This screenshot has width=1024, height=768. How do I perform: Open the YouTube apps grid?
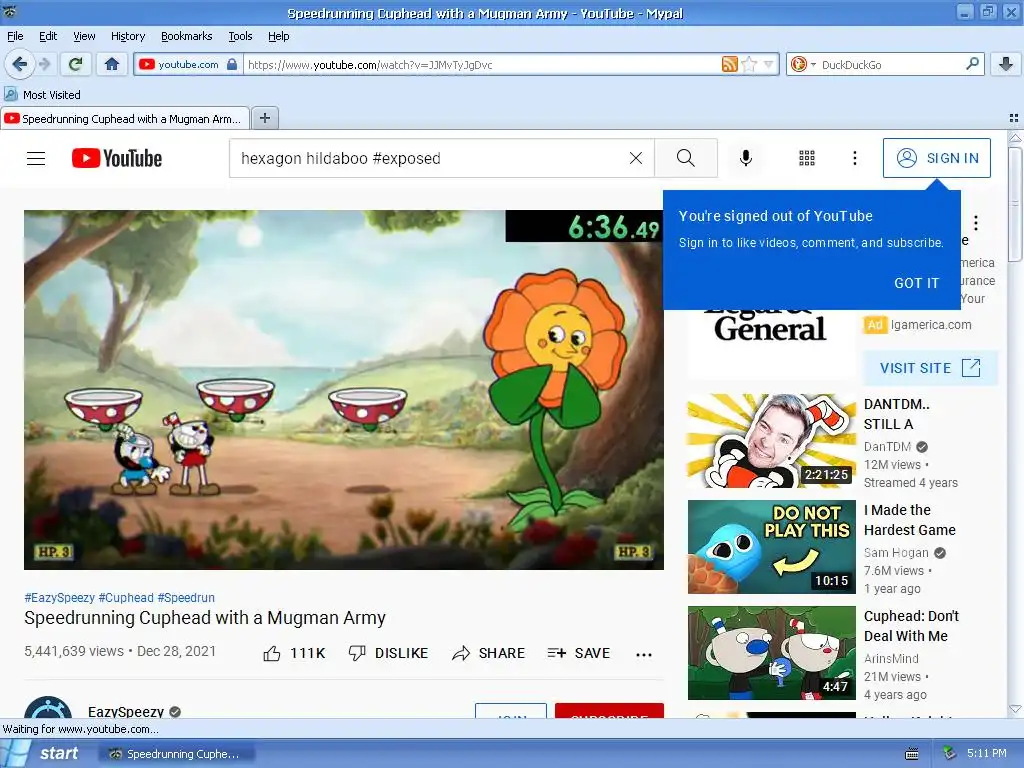click(807, 158)
